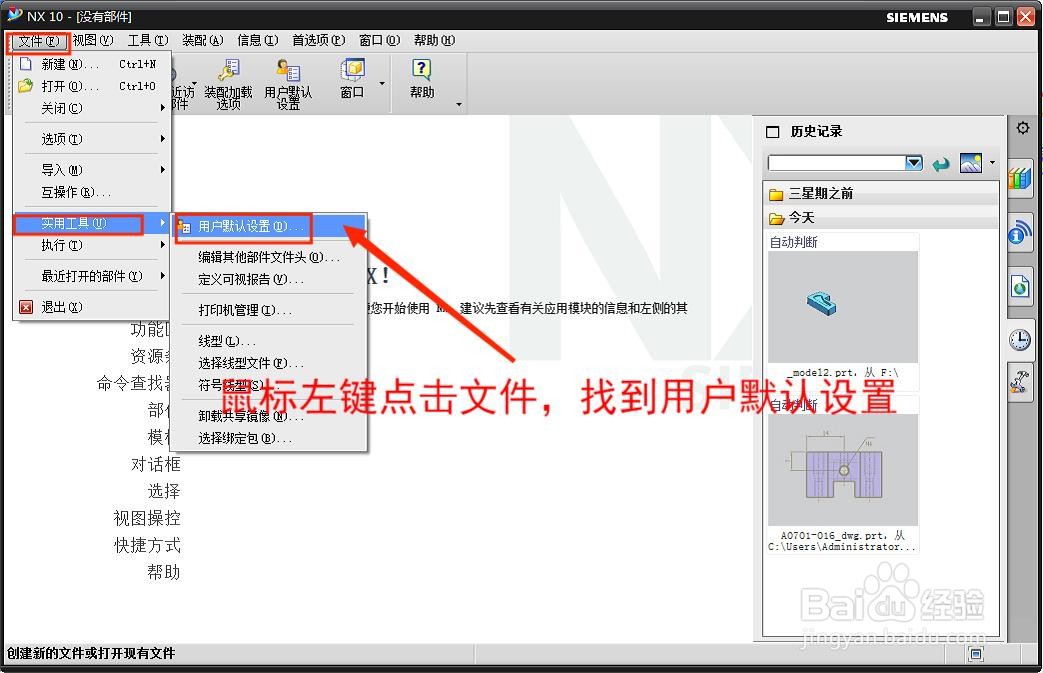
Task: Open the history clock icon in resource bar
Action: tap(1020, 340)
